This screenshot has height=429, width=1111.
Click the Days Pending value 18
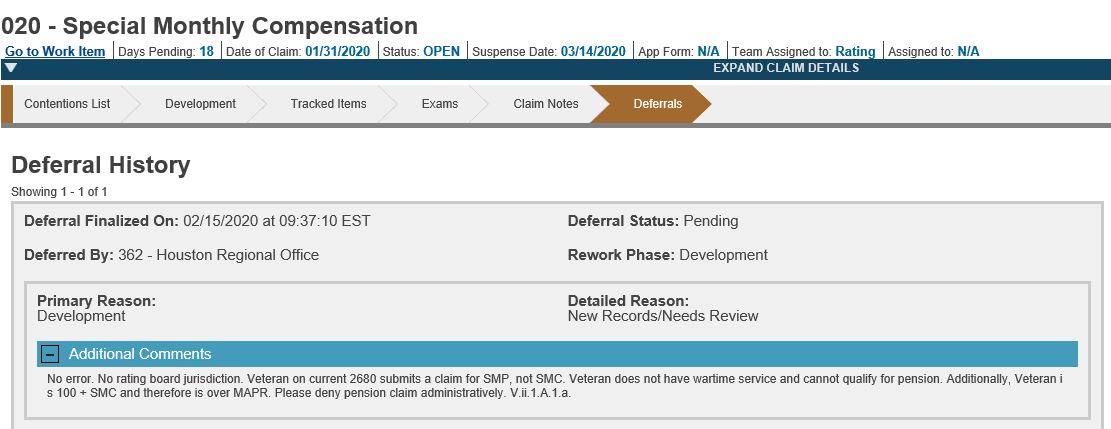[x=206, y=51]
